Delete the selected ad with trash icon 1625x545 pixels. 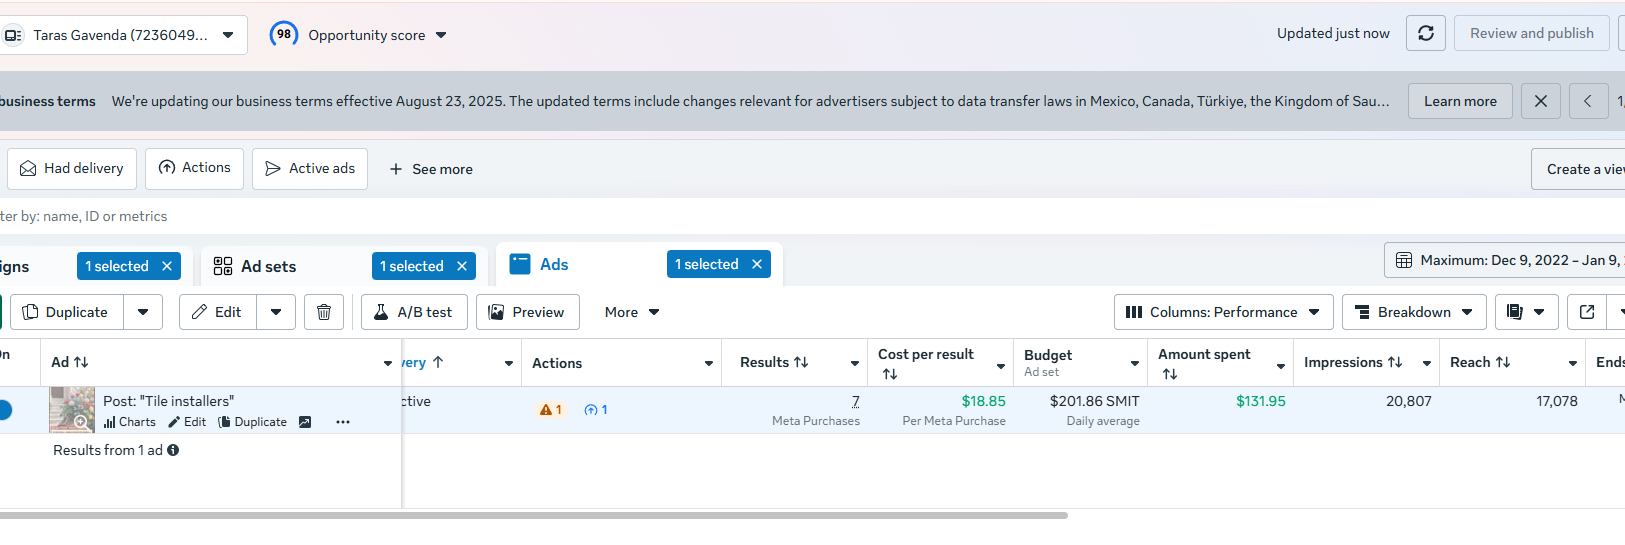pos(324,312)
